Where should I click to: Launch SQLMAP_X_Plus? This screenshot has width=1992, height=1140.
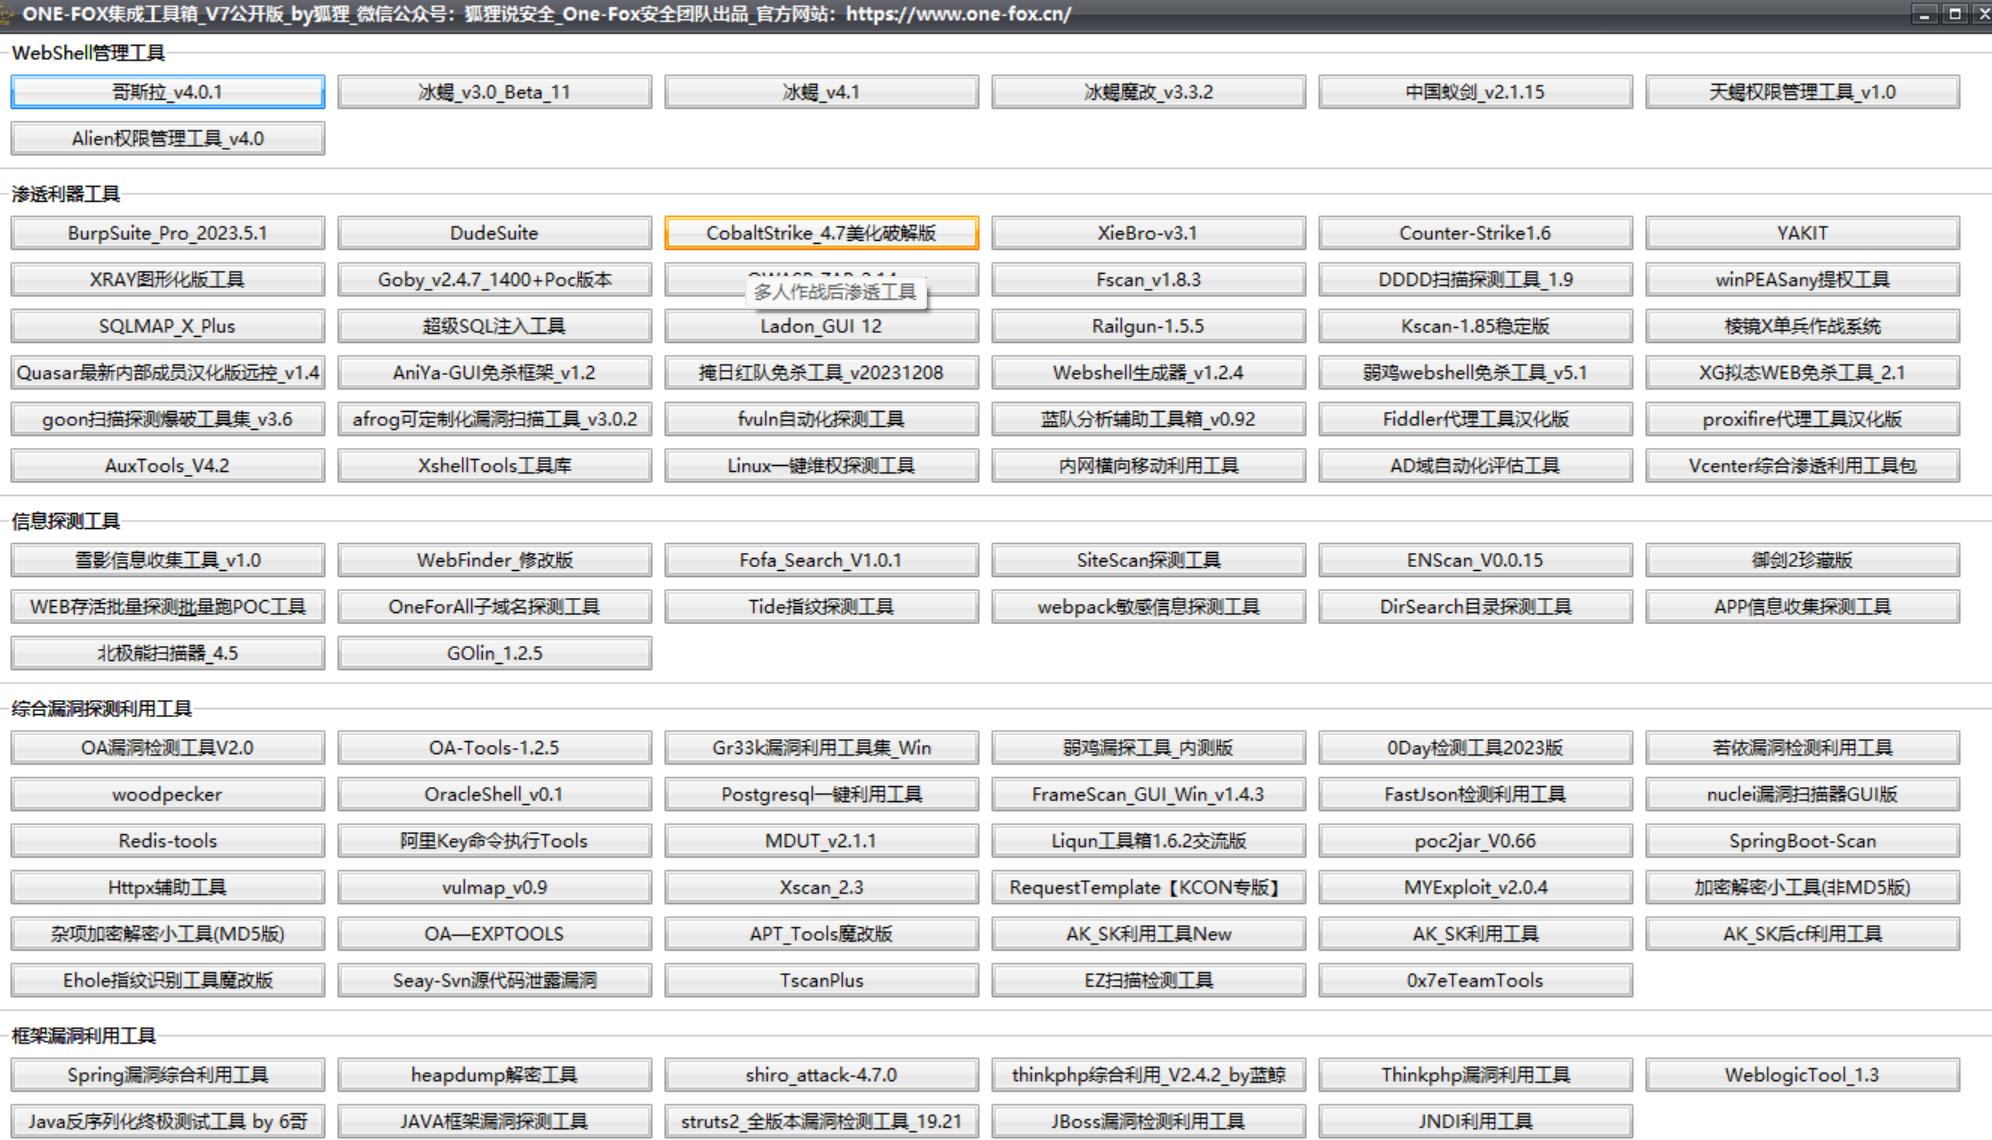point(167,326)
